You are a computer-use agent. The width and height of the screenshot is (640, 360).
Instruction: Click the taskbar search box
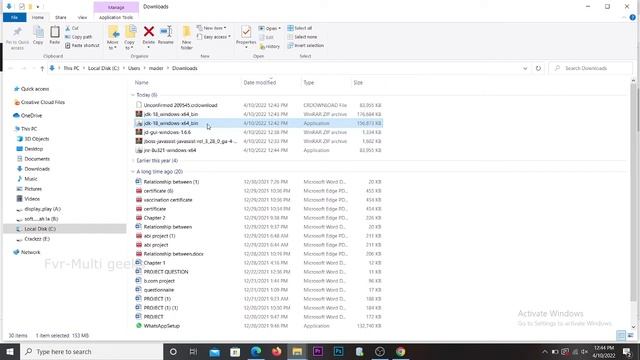click(x=91, y=351)
